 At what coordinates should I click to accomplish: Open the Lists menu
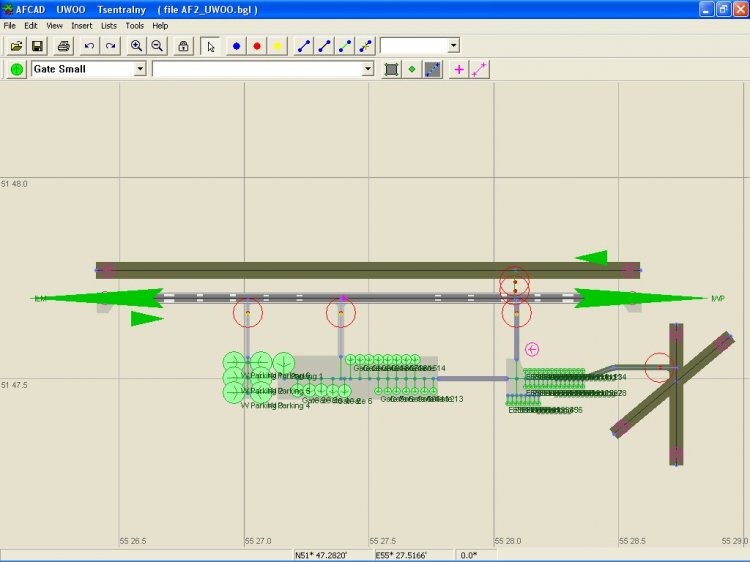click(108, 25)
